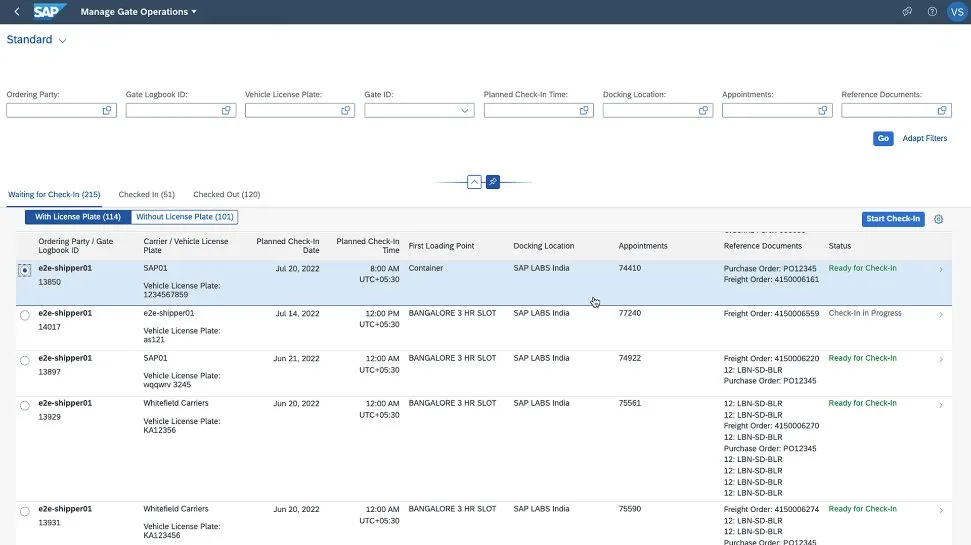The width and height of the screenshot is (971, 545).
Task: Open the help question mark icon
Action: point(932,12)
